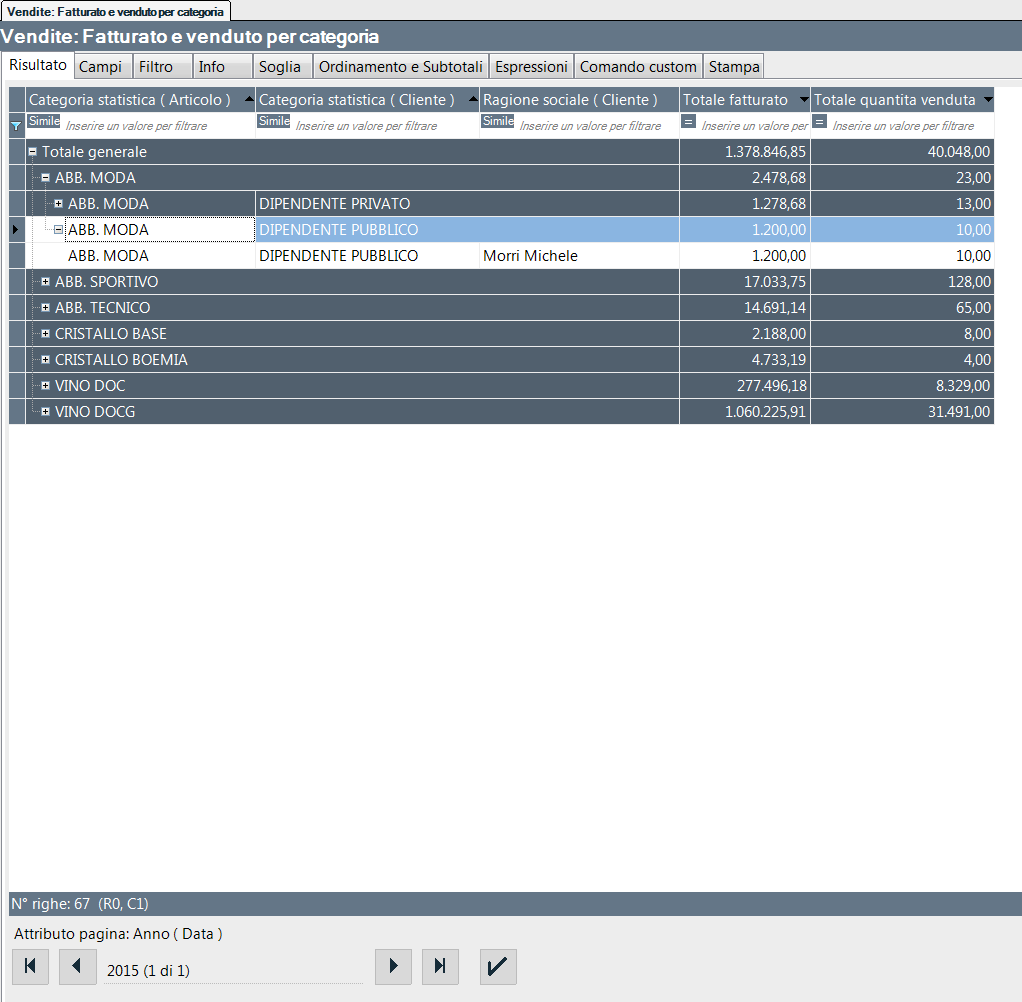Go to first page with navigation button
The width and height of the screenshot is (1022, 1002).
click(x=30, y=966)
